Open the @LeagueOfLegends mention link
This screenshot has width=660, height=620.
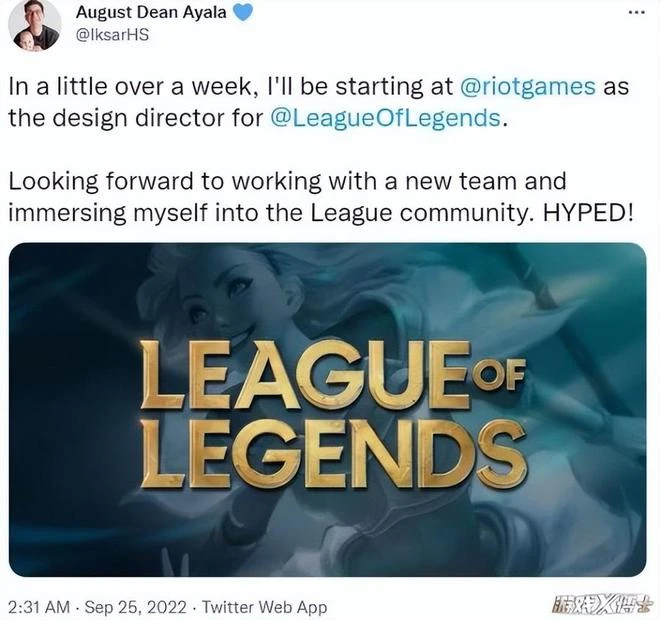click(x=386, y=118)
